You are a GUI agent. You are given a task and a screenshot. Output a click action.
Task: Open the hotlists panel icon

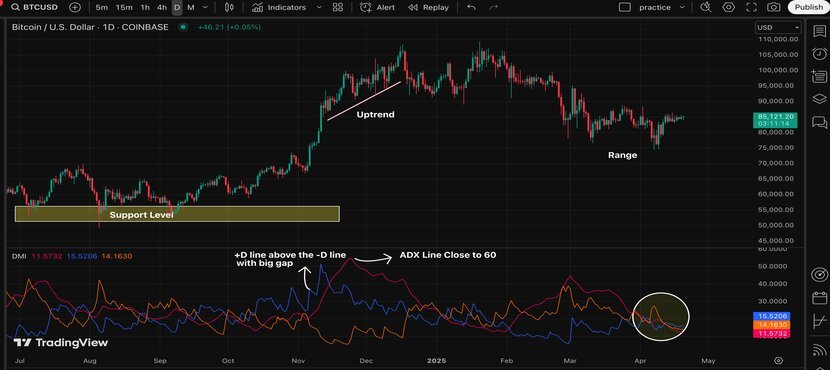[819, 77]
